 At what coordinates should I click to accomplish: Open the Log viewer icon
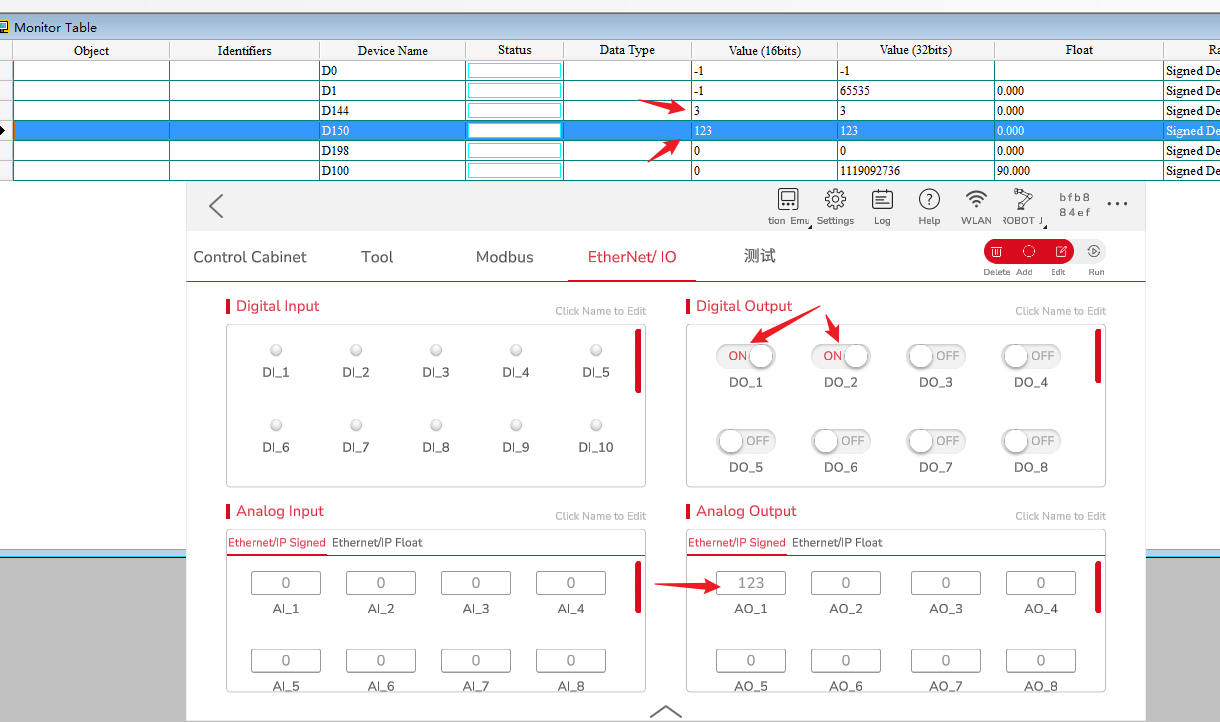coord(882,200)
